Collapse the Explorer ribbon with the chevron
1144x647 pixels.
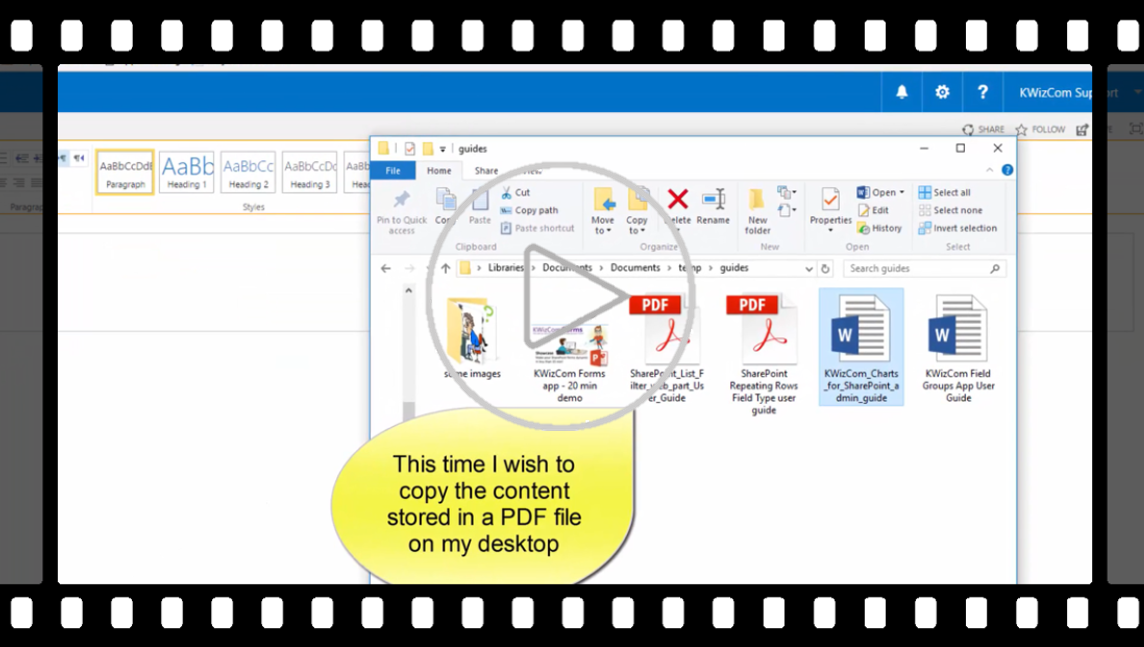click(989, 170)
